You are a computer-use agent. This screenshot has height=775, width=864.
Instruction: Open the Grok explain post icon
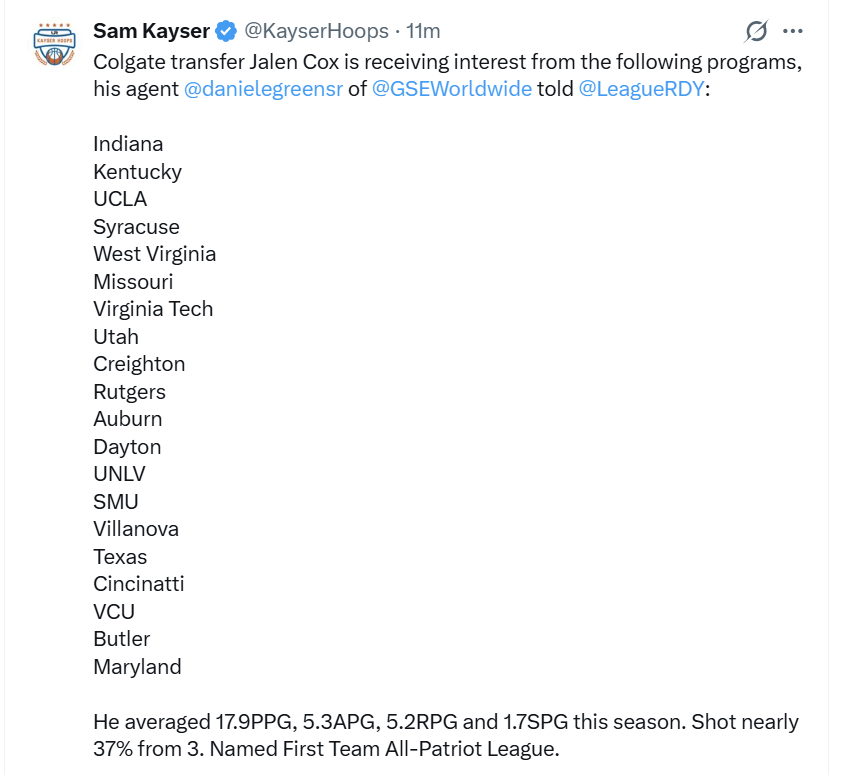coord(757,32)
